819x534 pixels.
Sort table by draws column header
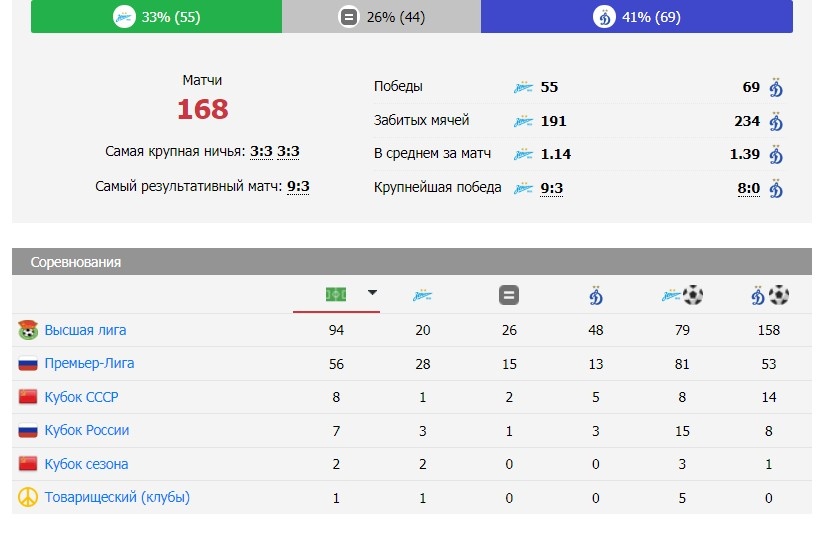pyautogui.click(x=509, y=295)
